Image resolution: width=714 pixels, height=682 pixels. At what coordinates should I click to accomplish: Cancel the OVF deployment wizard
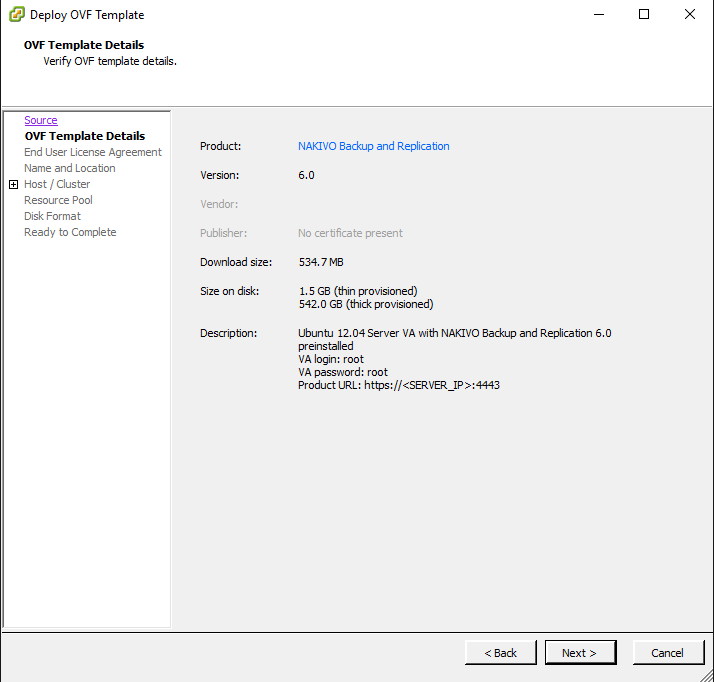[668, 653]
